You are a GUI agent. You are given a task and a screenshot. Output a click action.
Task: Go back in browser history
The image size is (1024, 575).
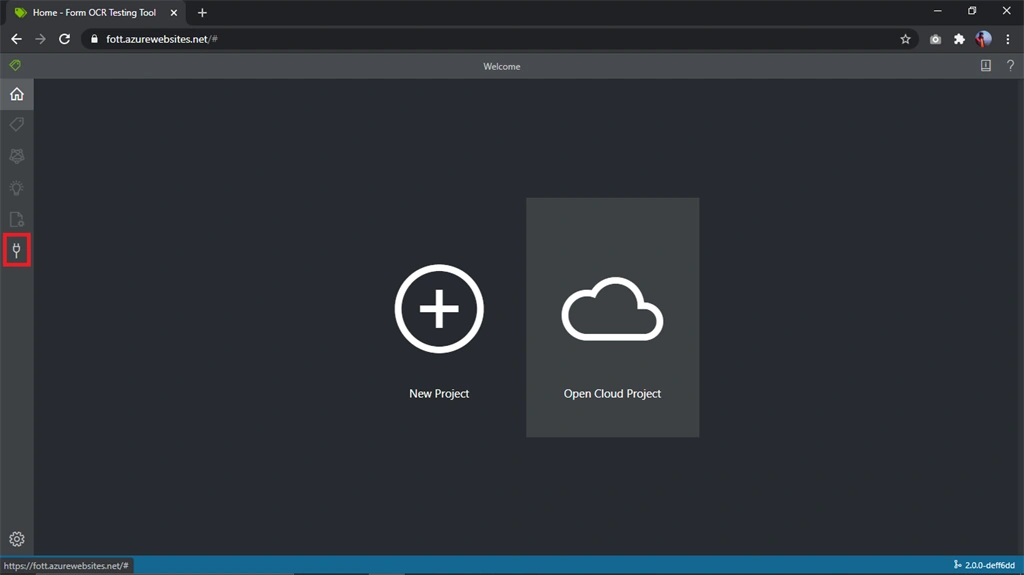(16, 39)
